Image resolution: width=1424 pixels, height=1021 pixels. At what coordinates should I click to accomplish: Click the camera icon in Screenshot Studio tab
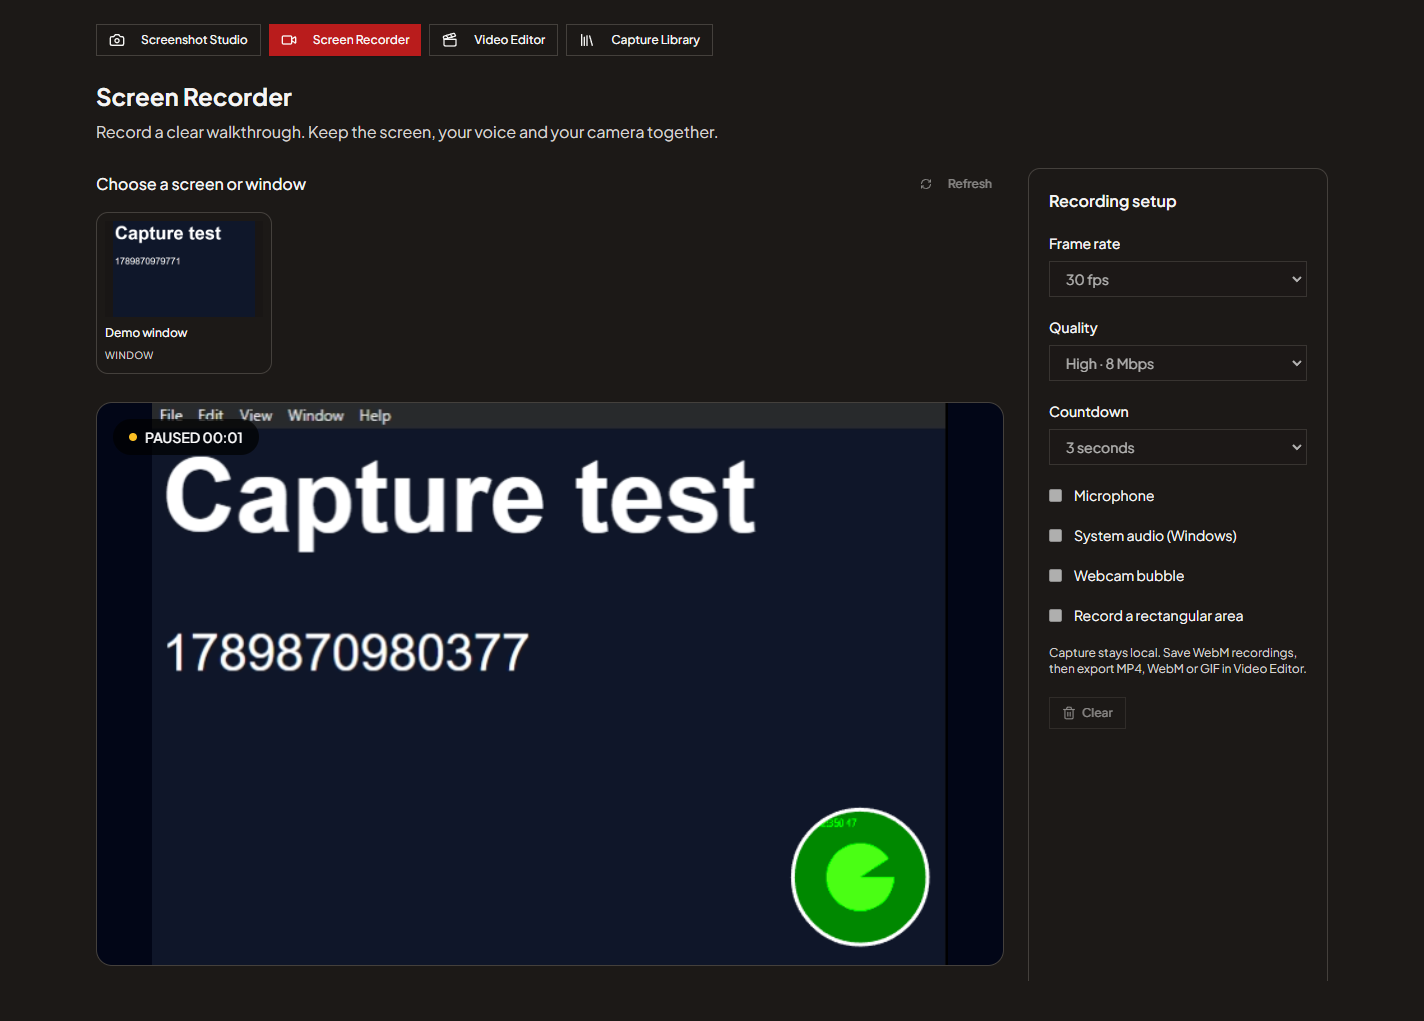[117, 40]
